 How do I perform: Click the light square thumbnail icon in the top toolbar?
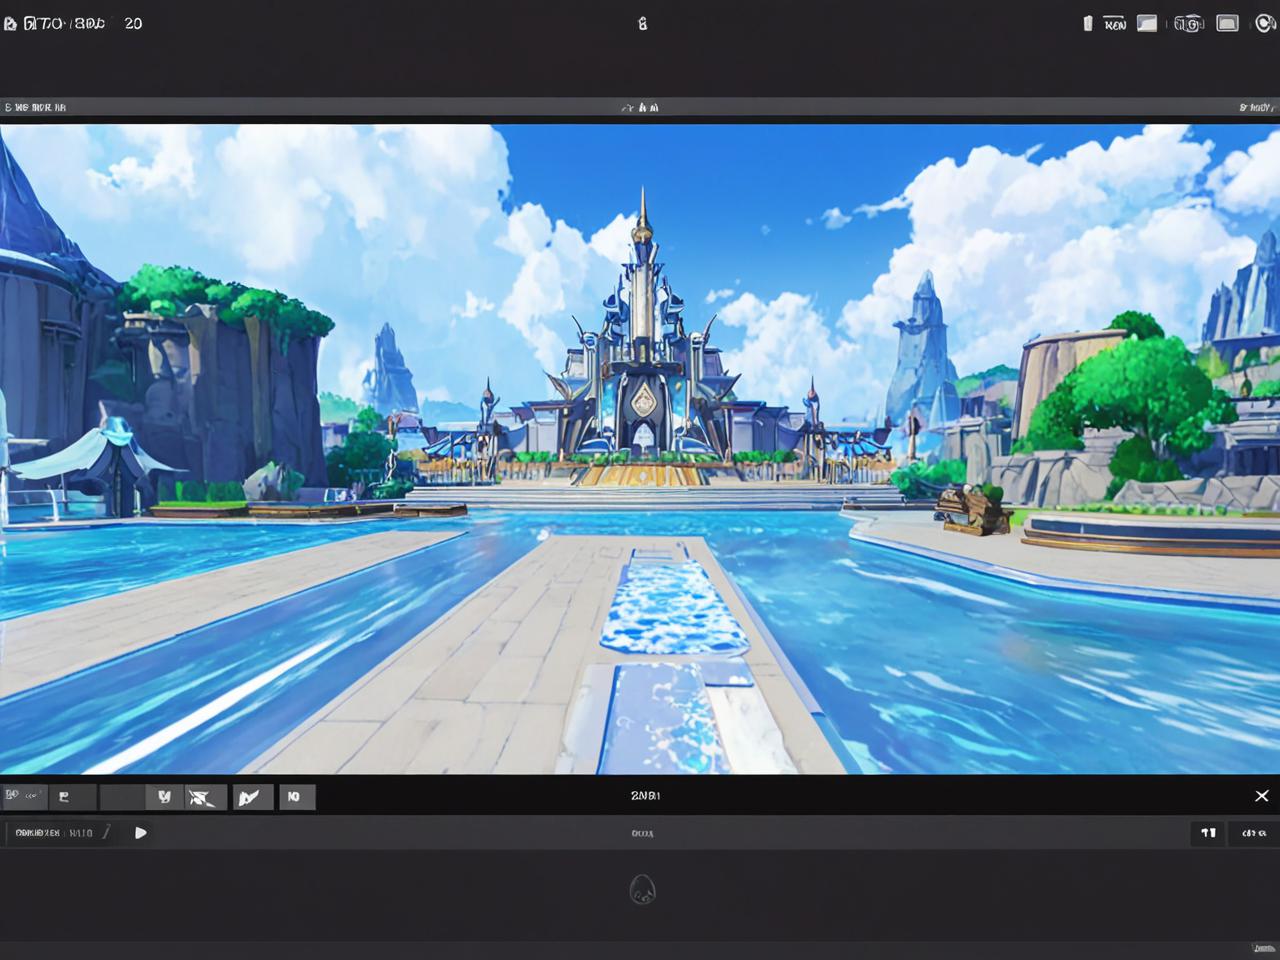click(x=1147, y=23)
